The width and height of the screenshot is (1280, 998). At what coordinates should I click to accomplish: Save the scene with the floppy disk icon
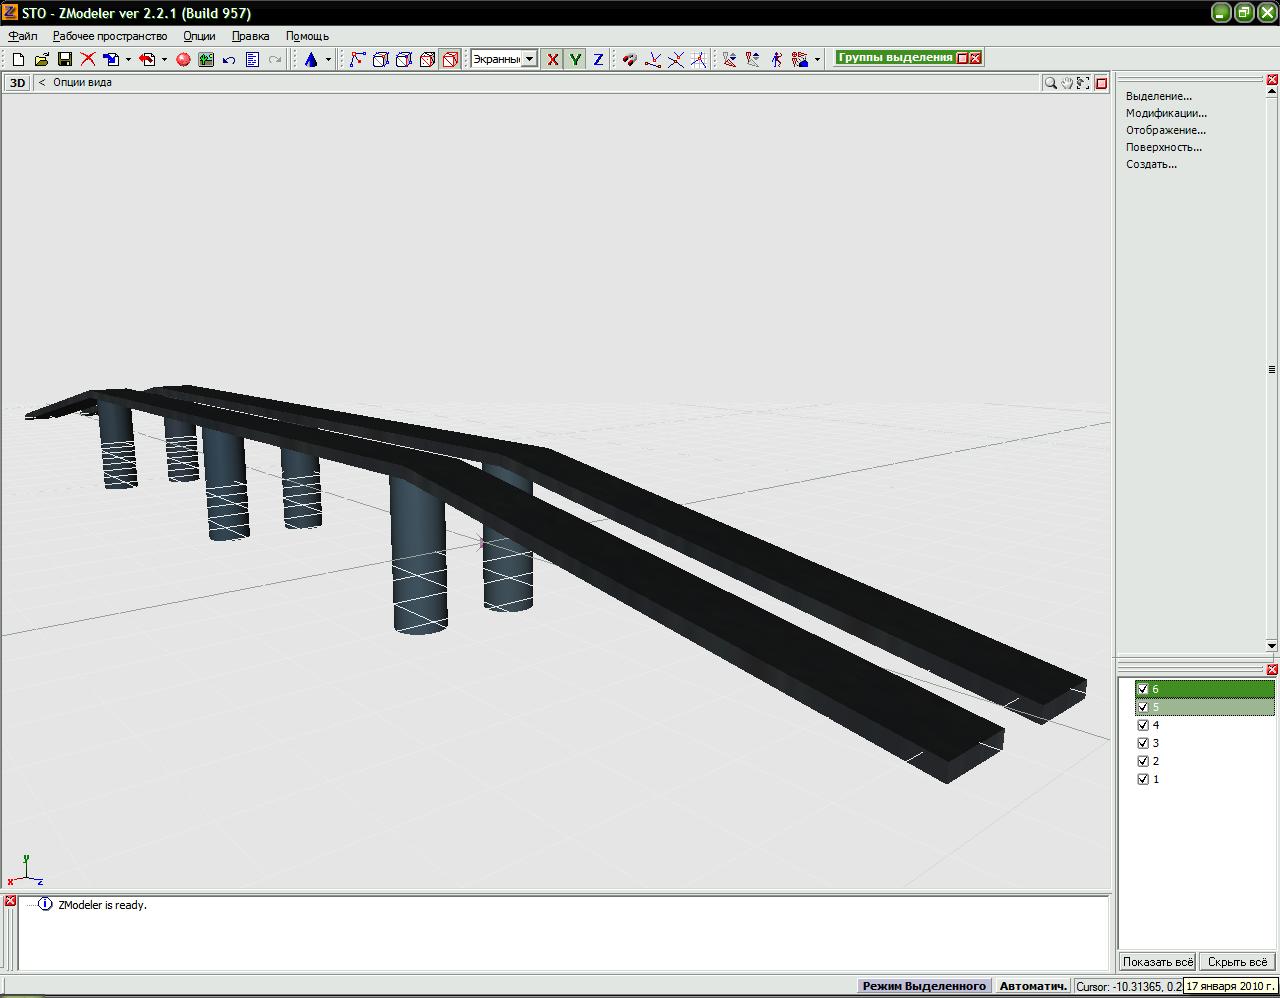[x=64, y=60]
